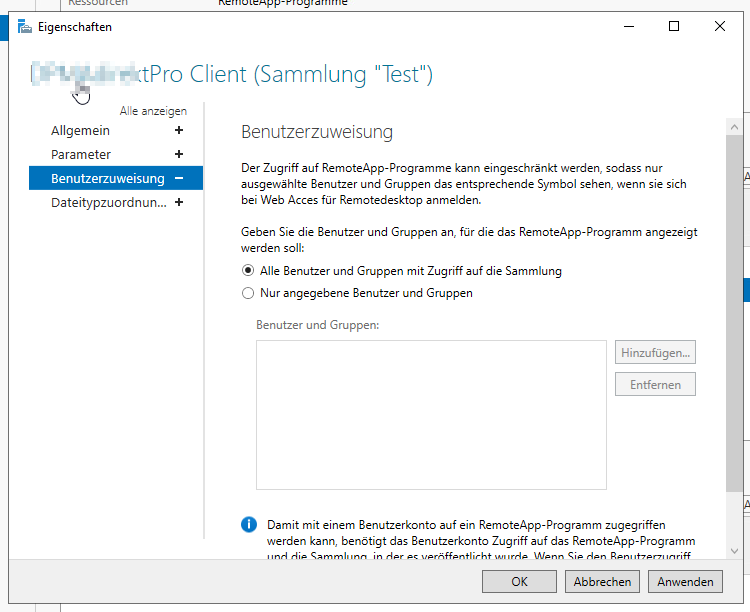The height and width of the screenshot is (612, 750).
Task: Click the Eigenschaften window title icon
Action: point(24,27)
